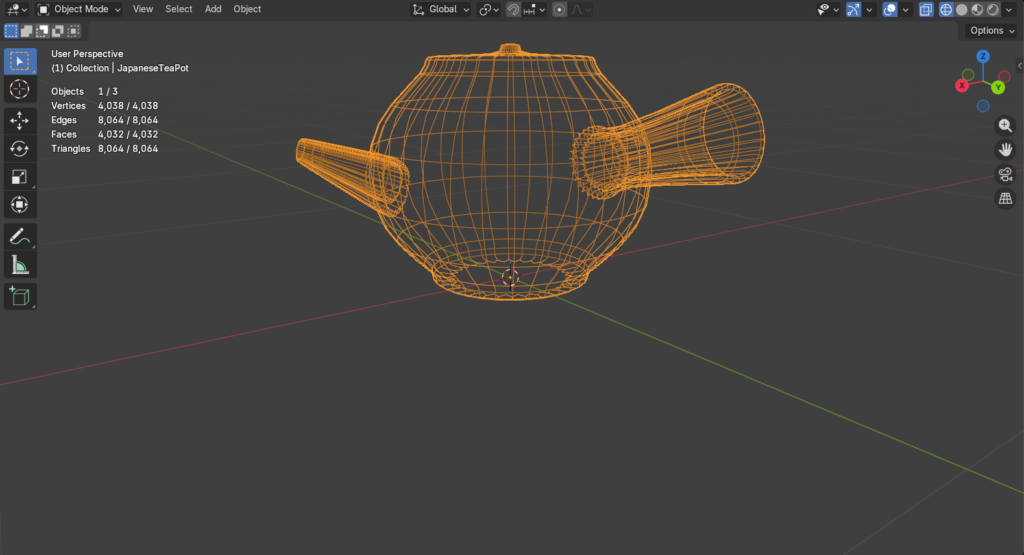Switch perspective/orthographic with grid icon
The image size is (1024, 555).
tap(1005, 198)
